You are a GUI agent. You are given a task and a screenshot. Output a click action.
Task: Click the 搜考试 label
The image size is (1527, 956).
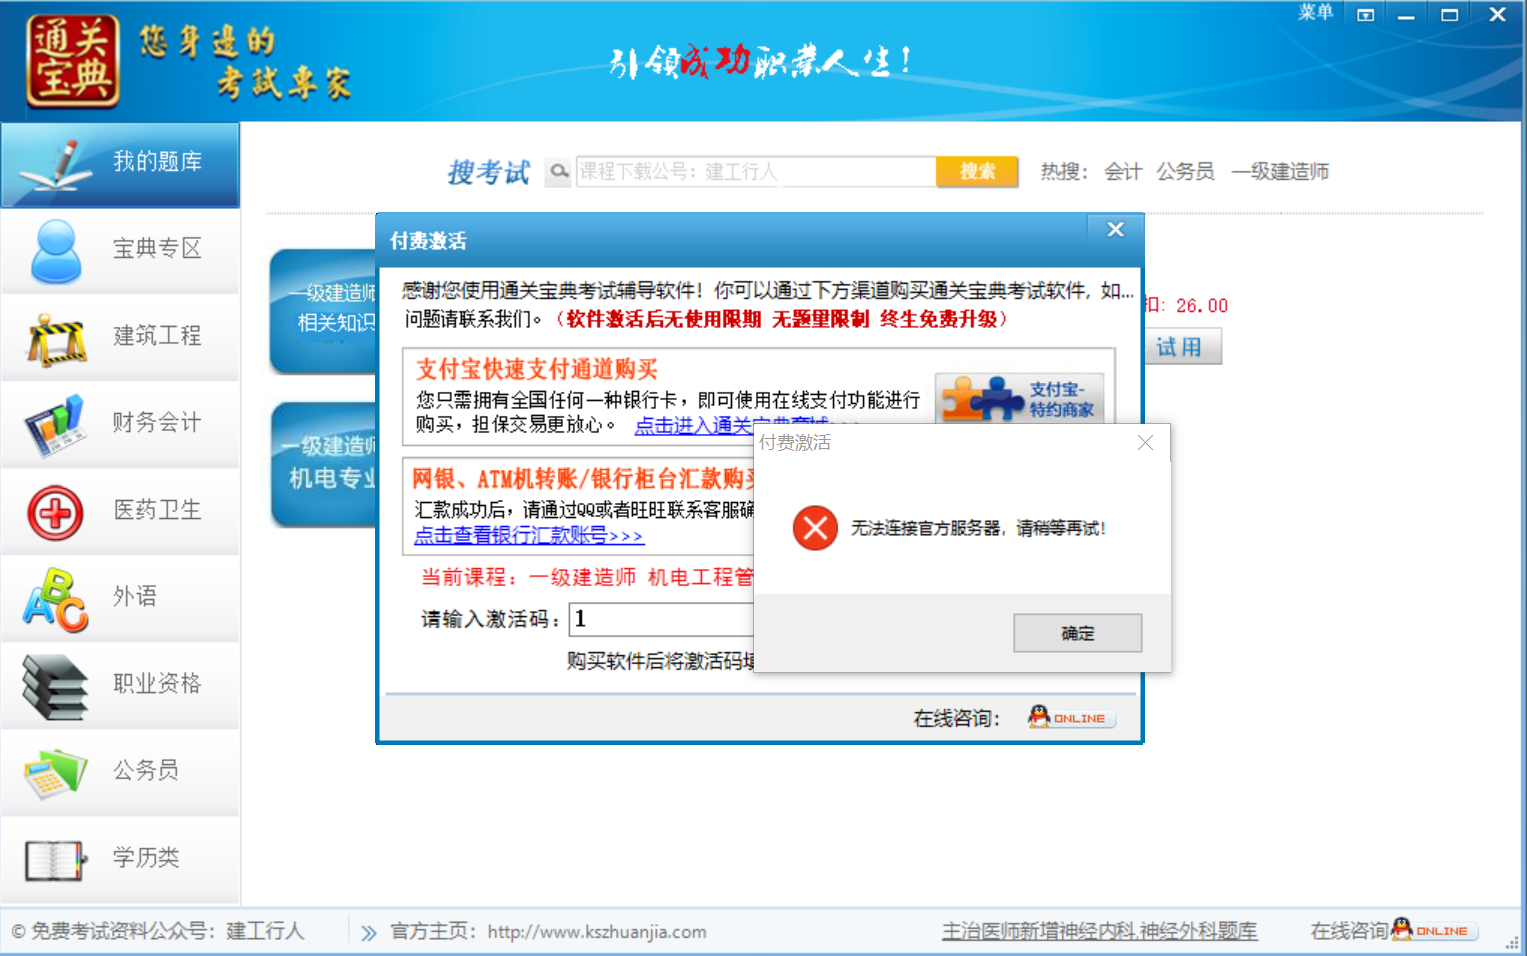tap(488, 172)
